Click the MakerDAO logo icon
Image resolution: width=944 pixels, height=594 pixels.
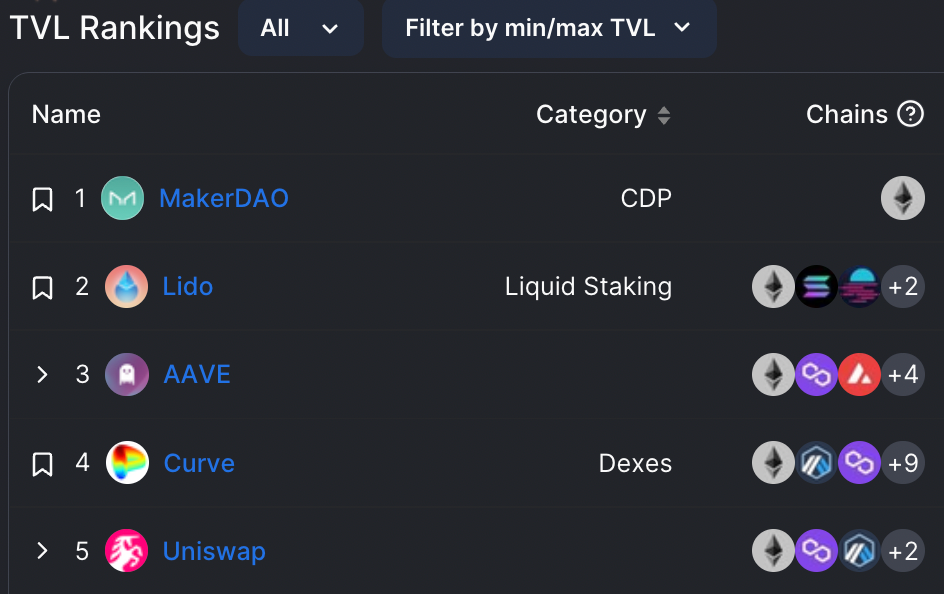click(123, 198)
